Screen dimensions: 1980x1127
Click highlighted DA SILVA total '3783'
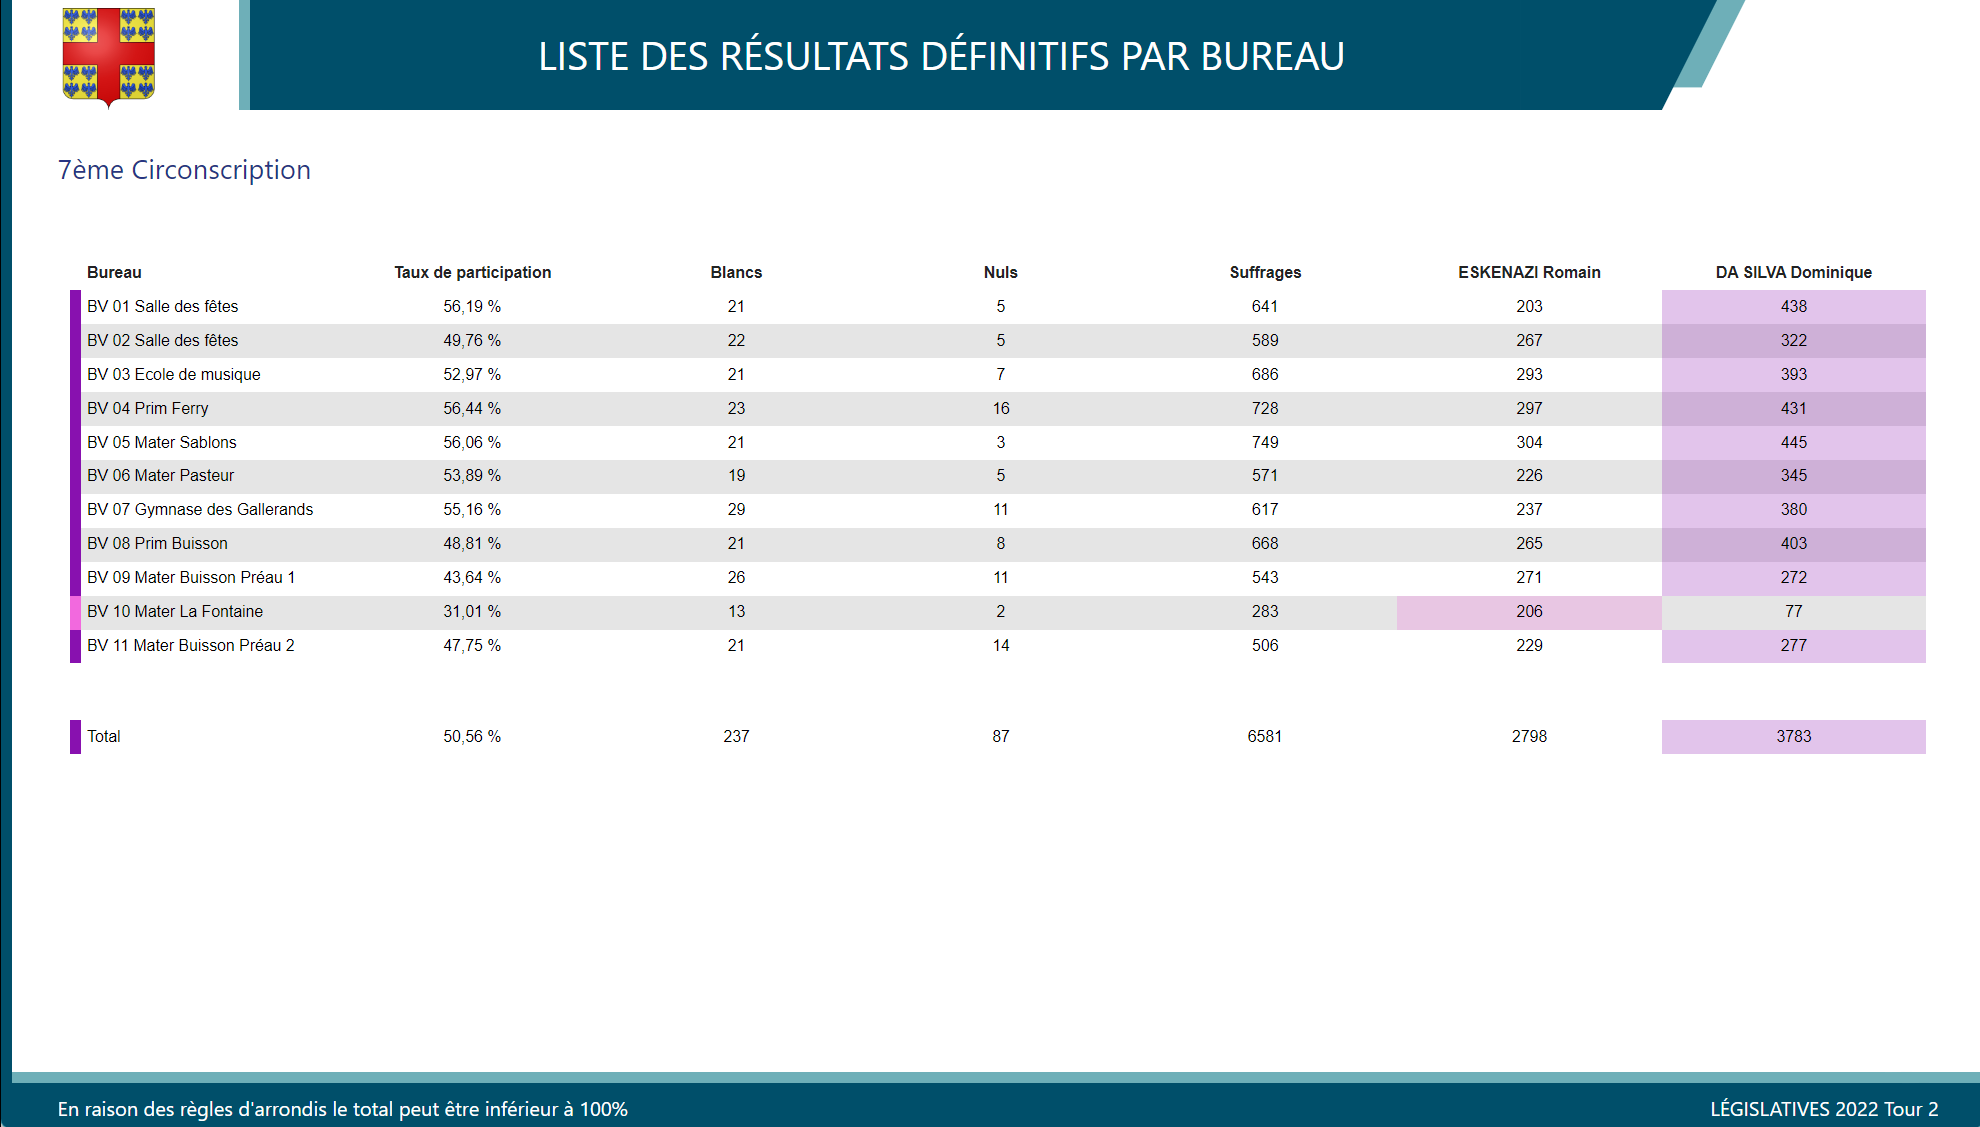(x=1794, y=737)
